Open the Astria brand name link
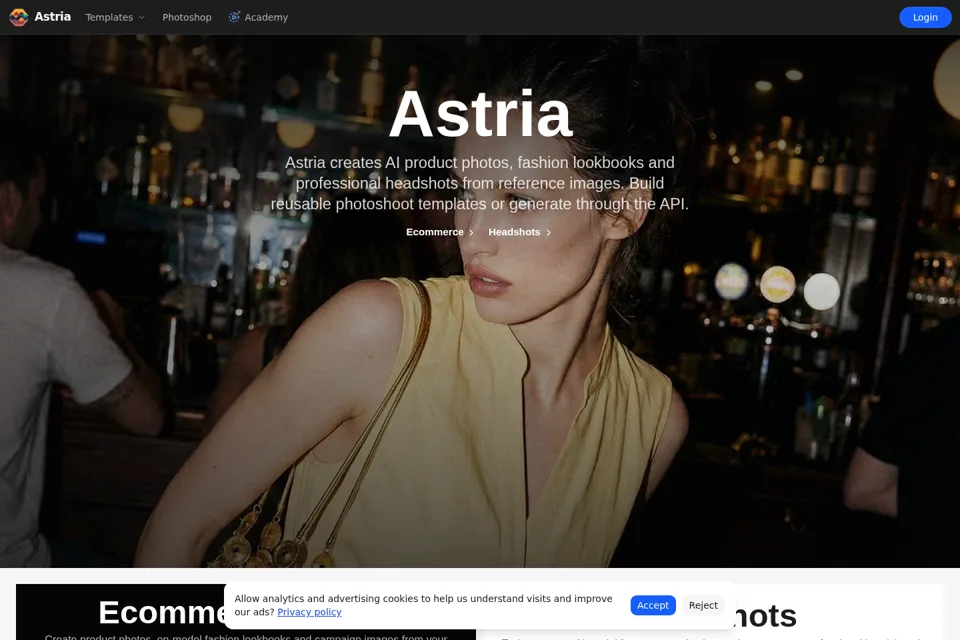Image resolution: width=960 pixels, height=640 pixels. [x=53, y=17]
